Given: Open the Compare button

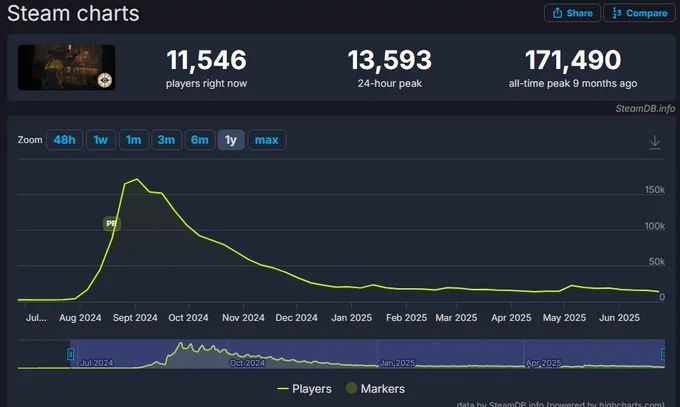Looking at the screenshot, I should [x=639, y=13].
